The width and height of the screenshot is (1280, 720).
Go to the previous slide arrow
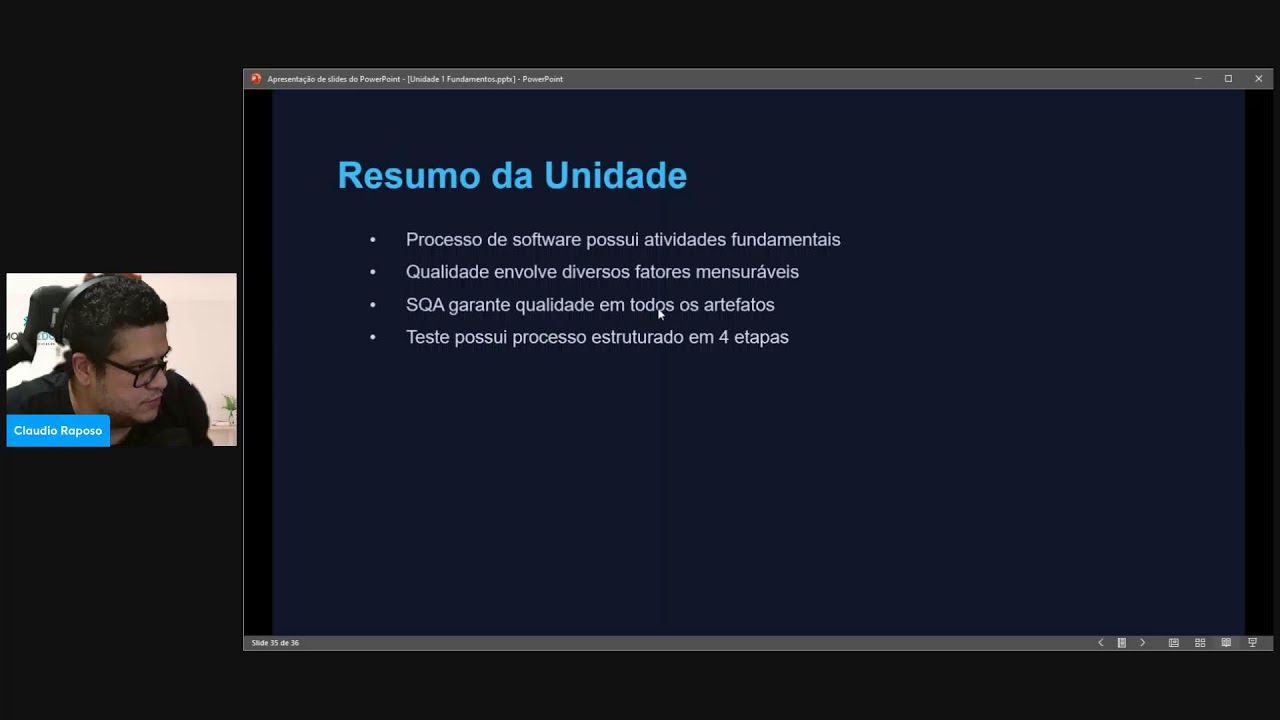[x=1101, y=643]
